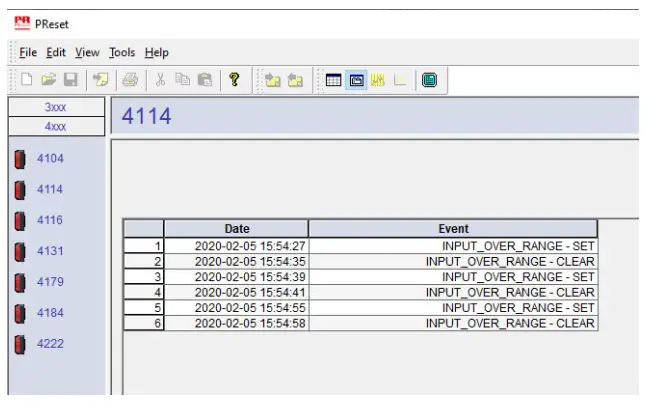The width and height of the screenshot is (649, 407).
Task: Select device 4222 in the sidebar
Action: pos(50,344)
